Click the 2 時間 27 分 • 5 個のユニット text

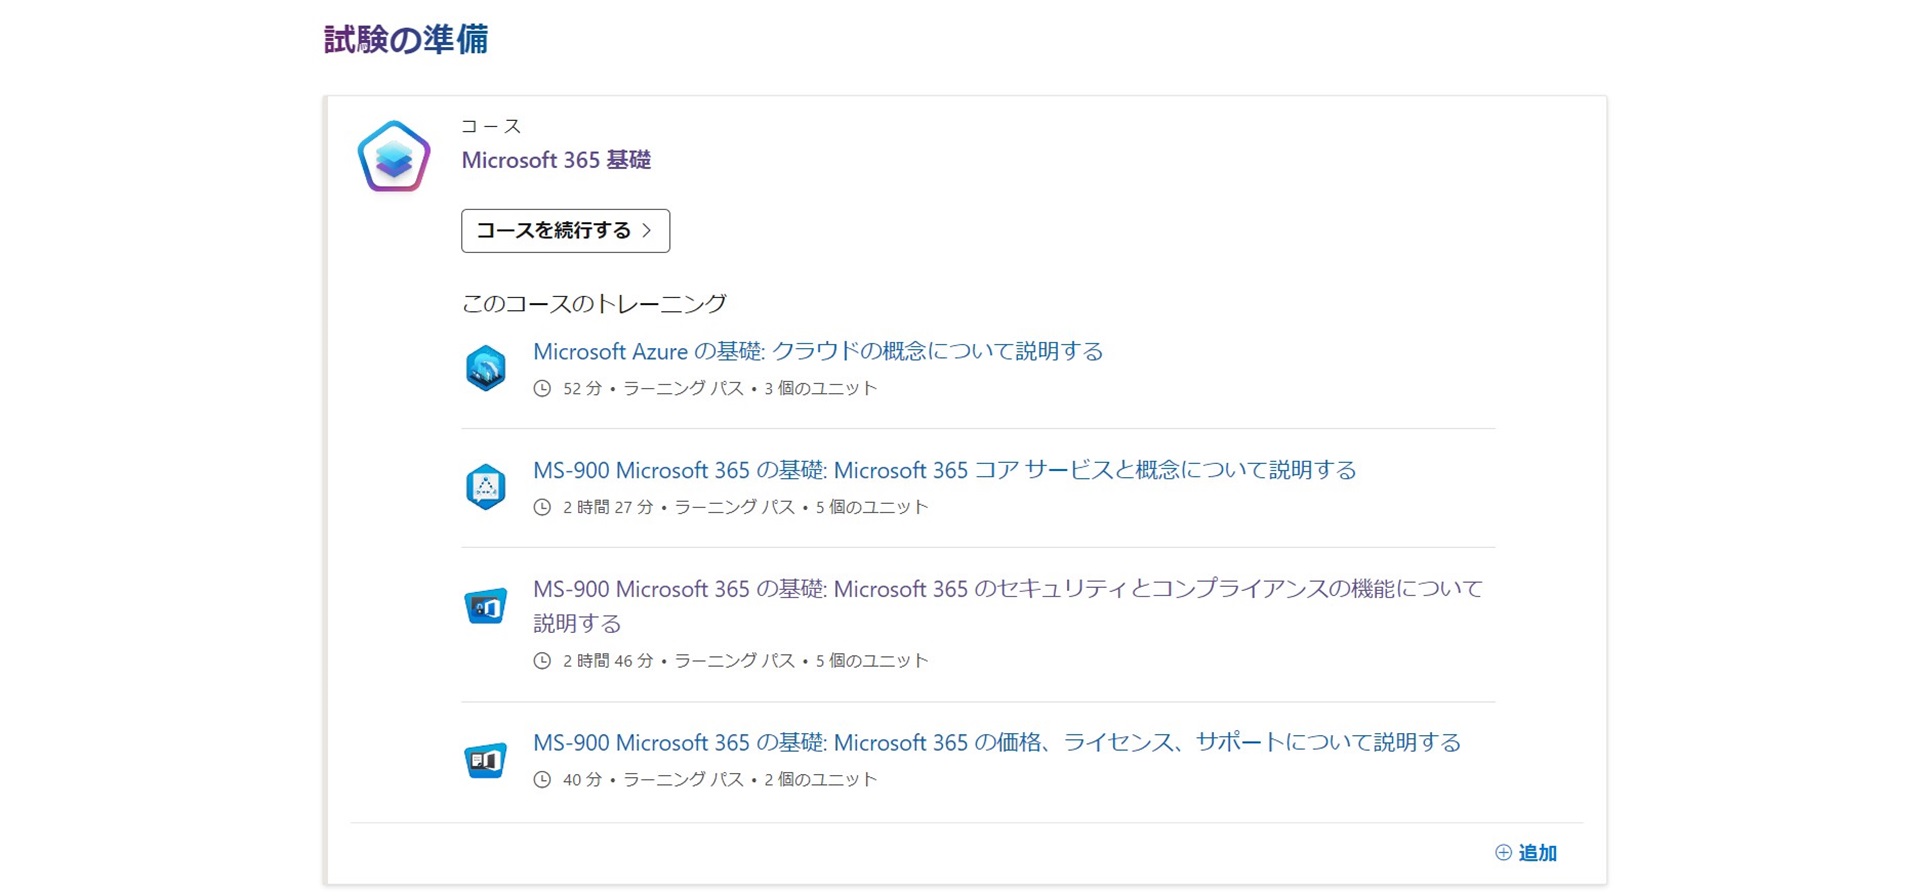point(746,507)
